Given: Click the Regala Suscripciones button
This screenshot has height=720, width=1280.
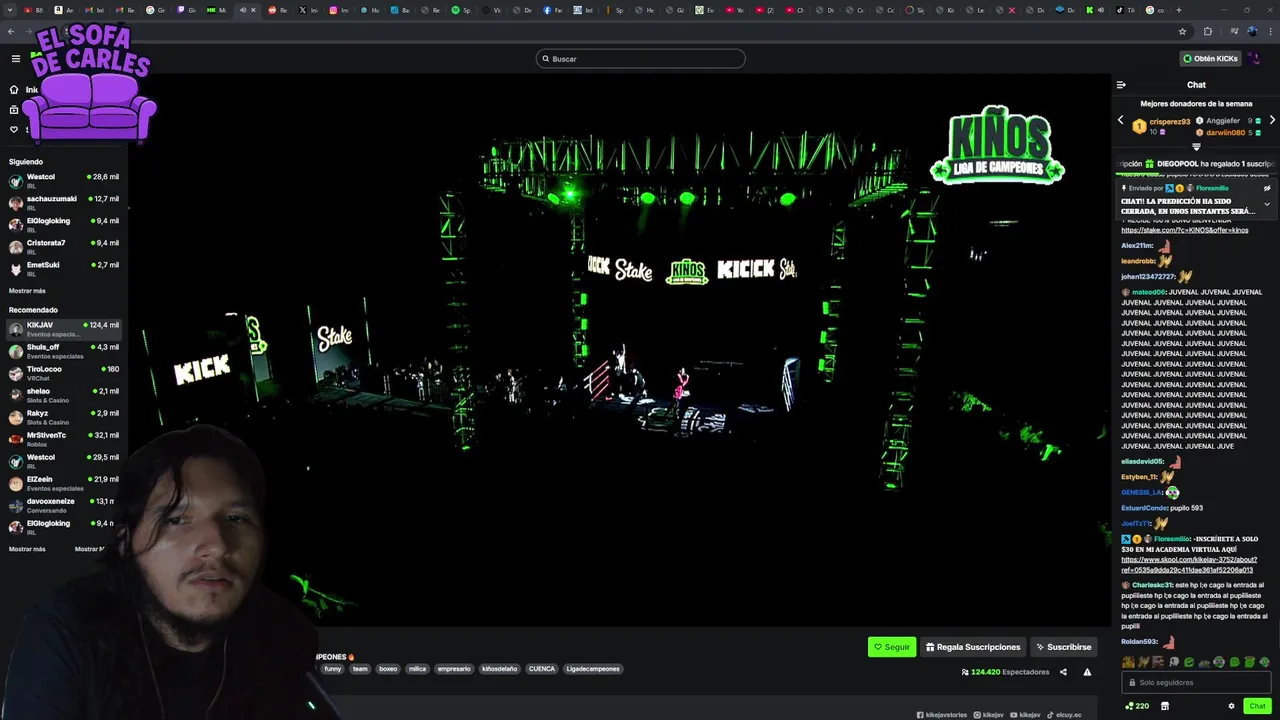Looking at the screenshot, I should point(972,647).
